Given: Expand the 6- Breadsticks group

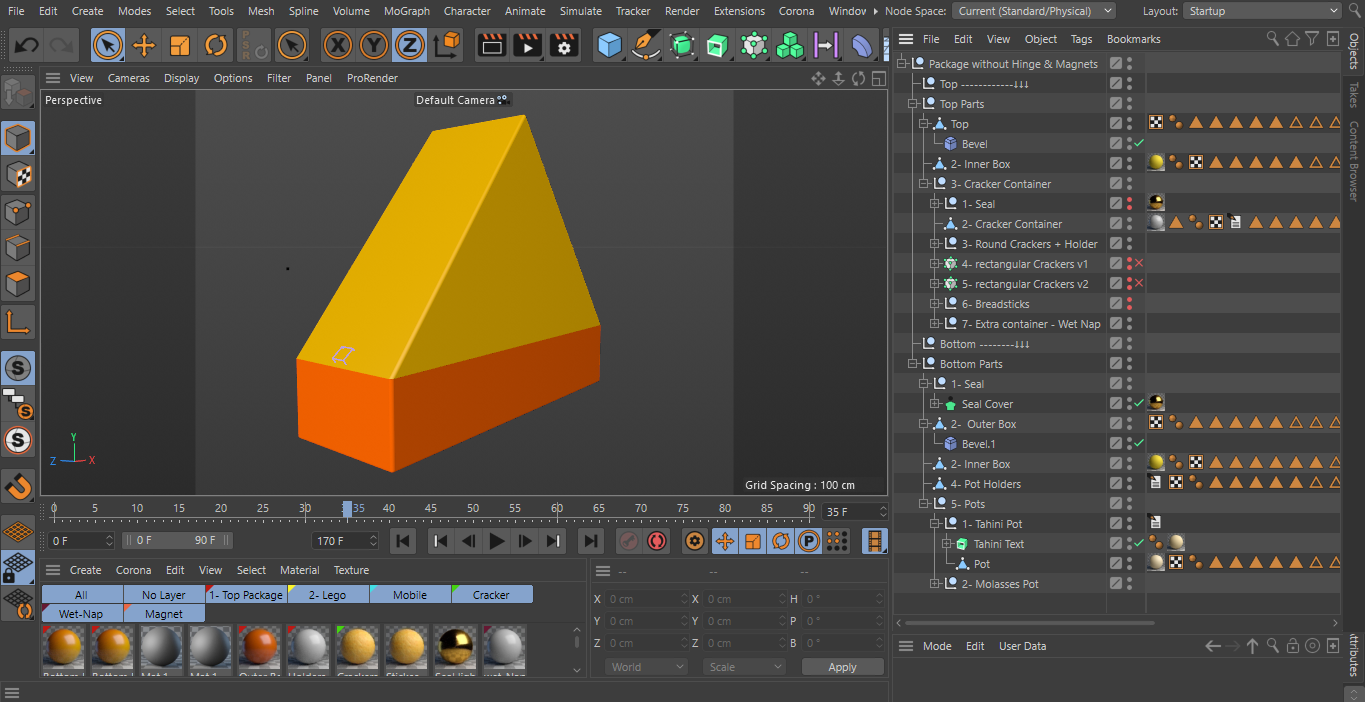Looking at the screenshot, I should point(935,304).
